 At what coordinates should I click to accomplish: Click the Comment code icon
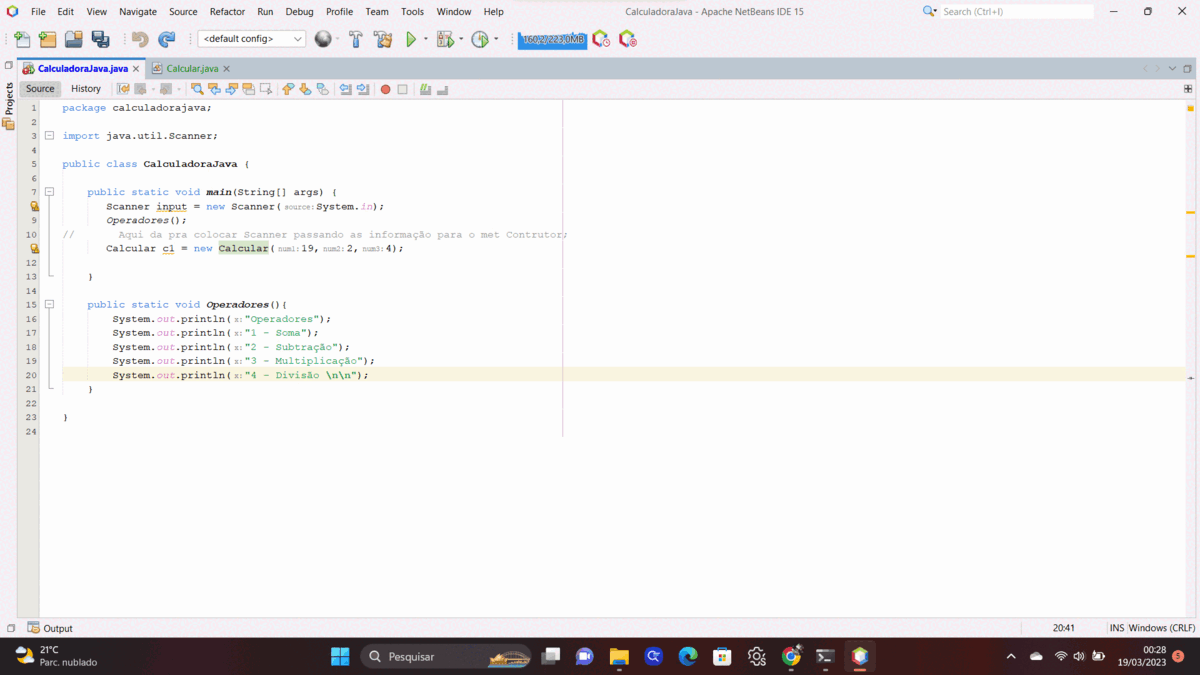coord(425,89)
